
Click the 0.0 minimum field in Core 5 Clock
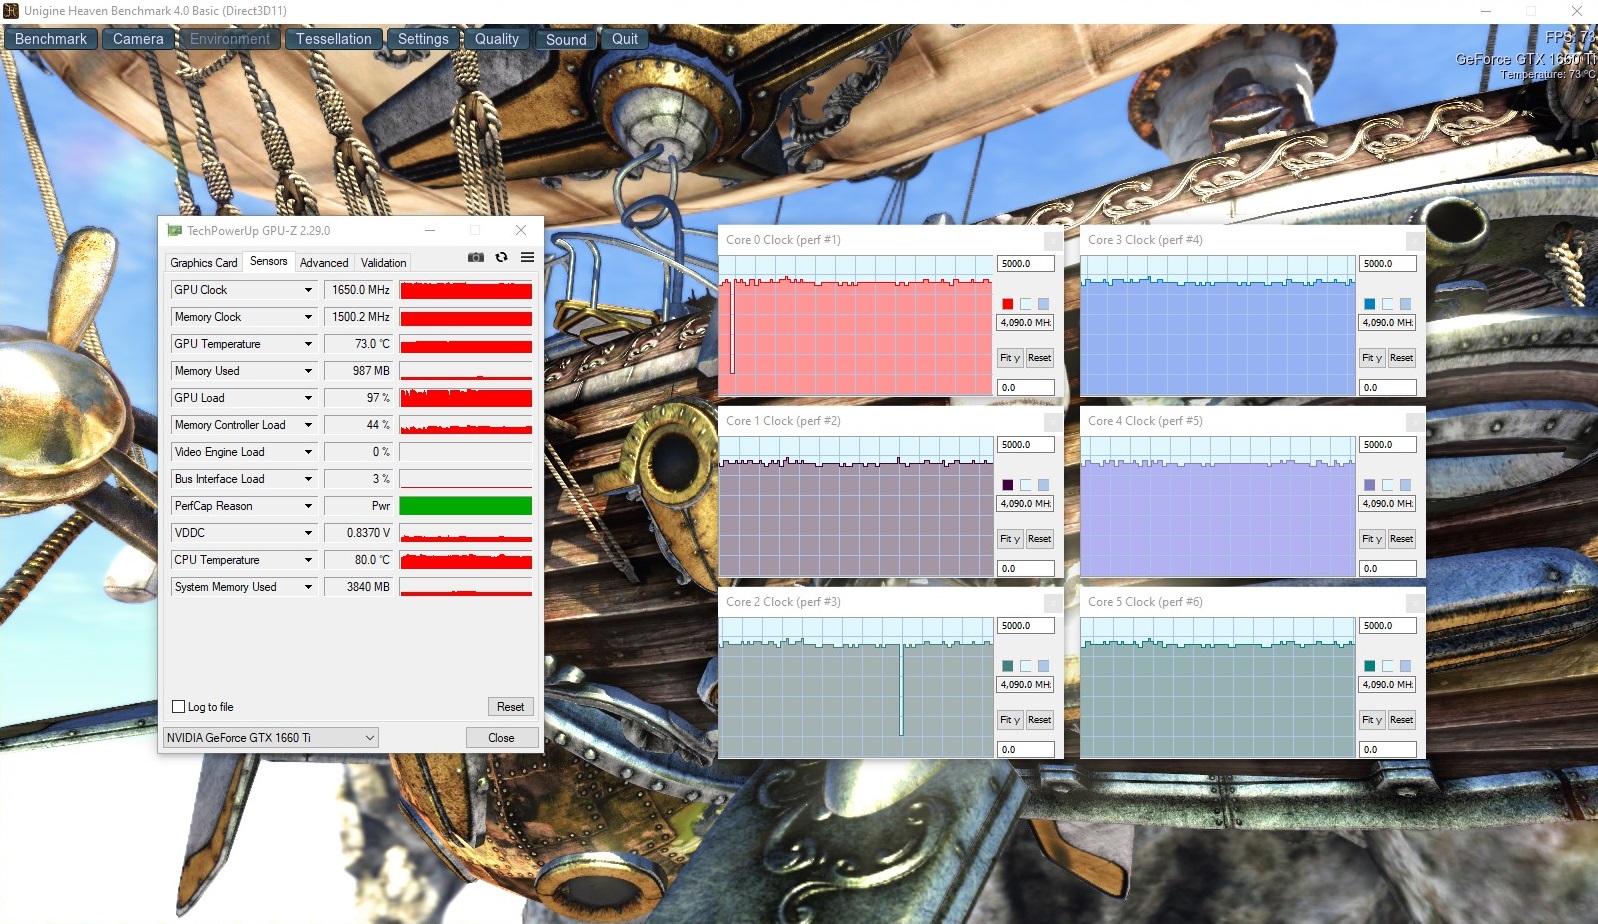pos(1388,750)
